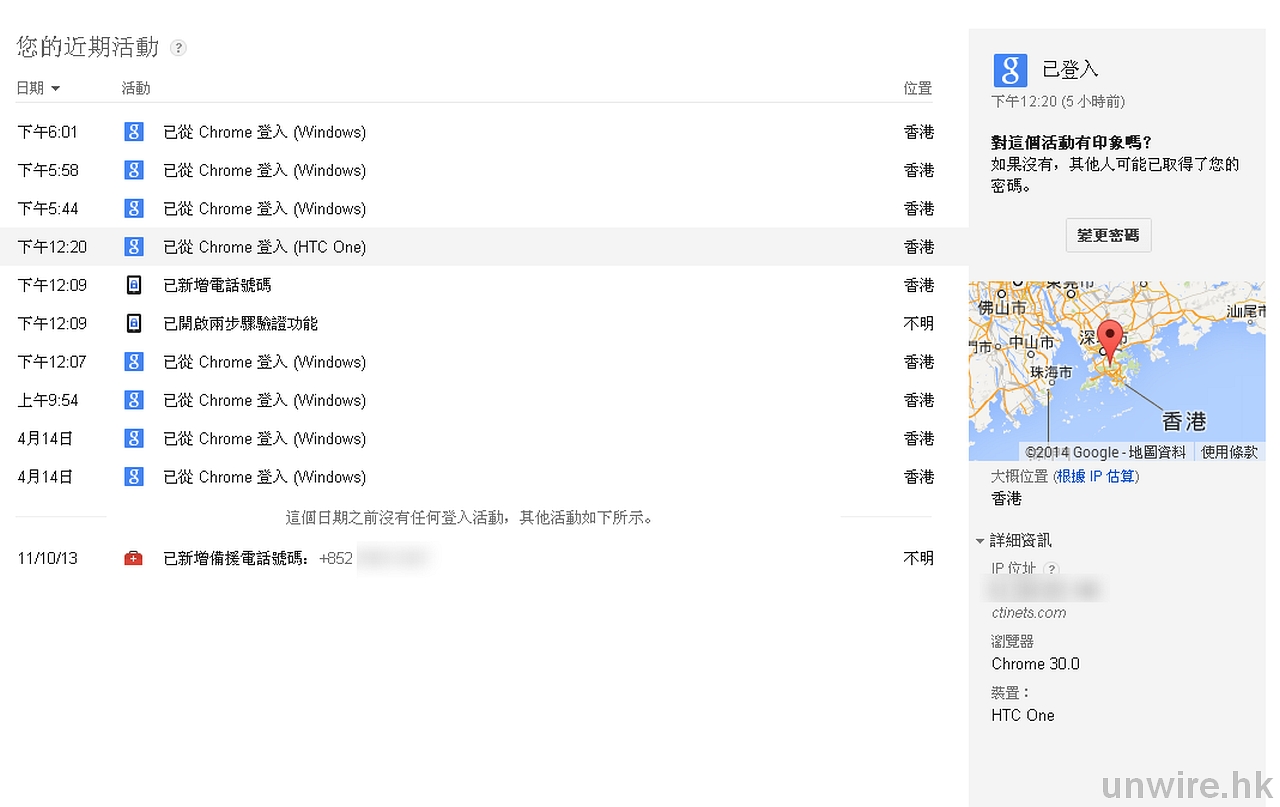This screenshot has width=1280, height=807.
Task: Click help icon beside 您的近期活動 heading
Action: (x=178, y=47)
